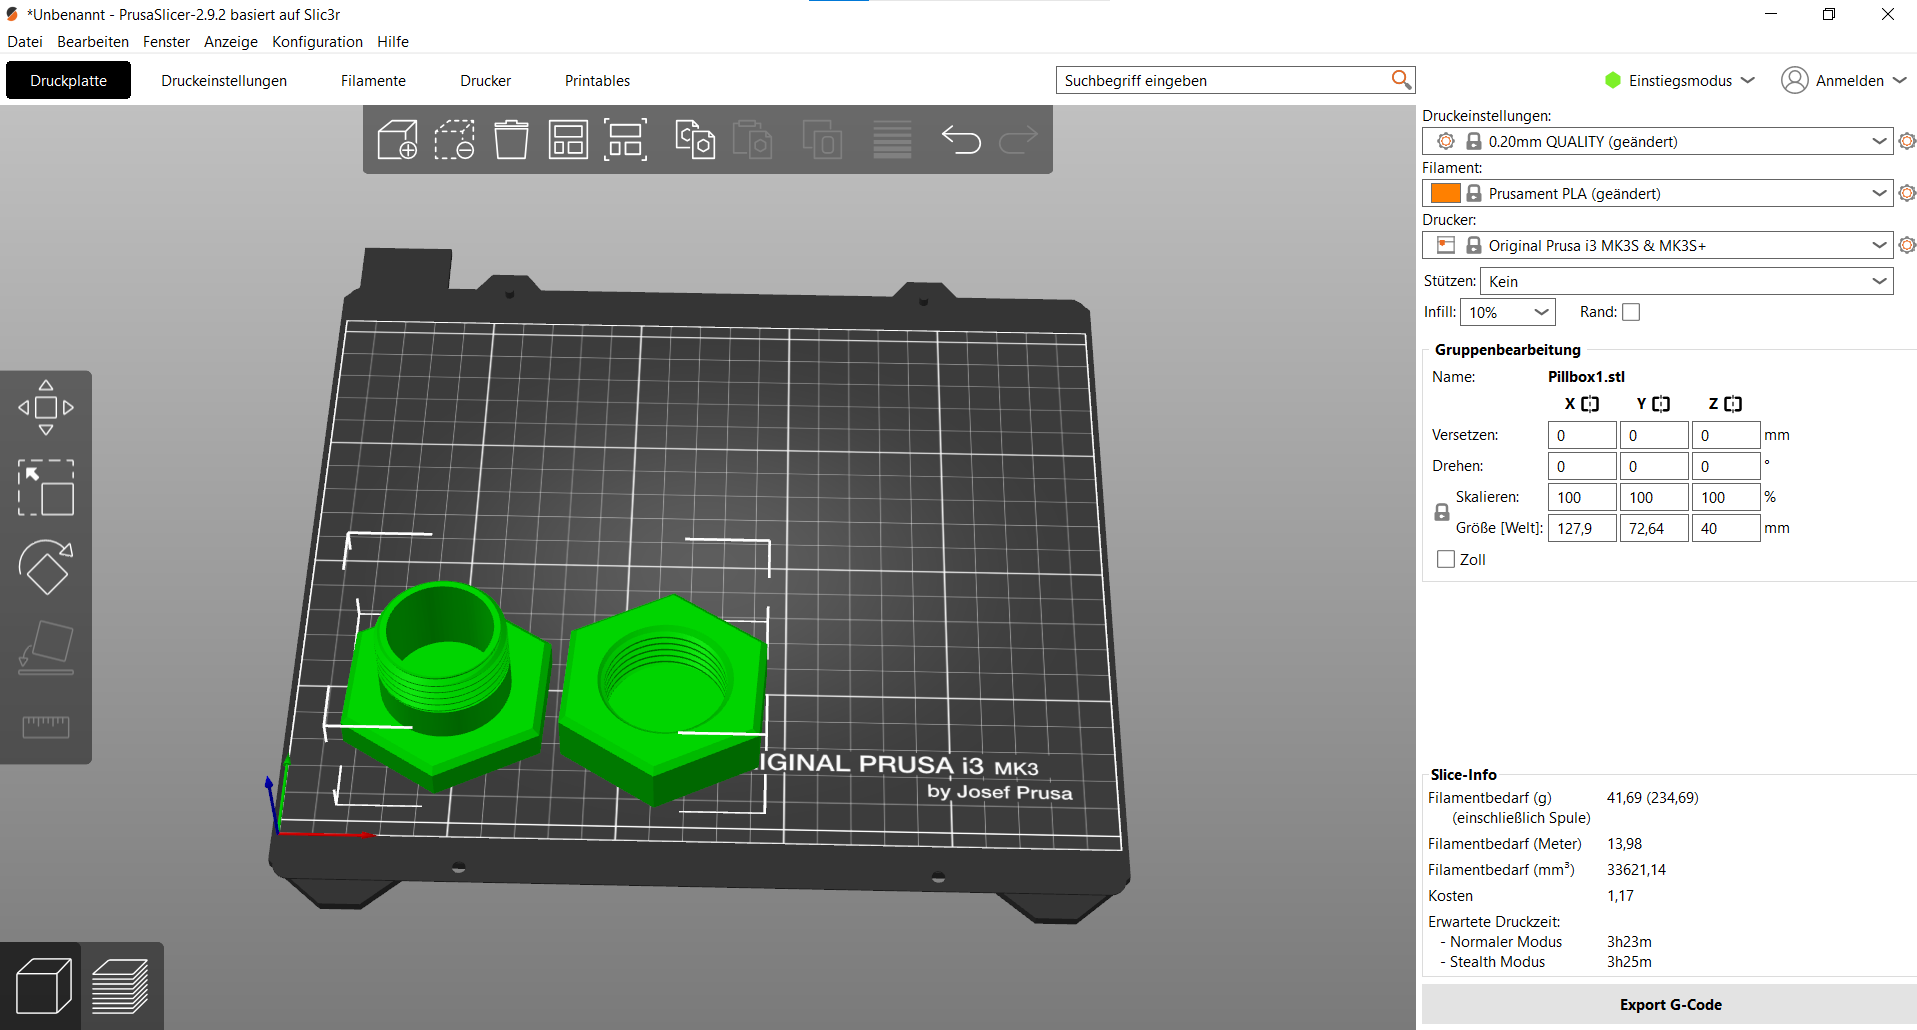The width and height of the screenshot is (1917, 1030).
Task: Toggle the scale proportions lock icon
Action: (1442, 512)
